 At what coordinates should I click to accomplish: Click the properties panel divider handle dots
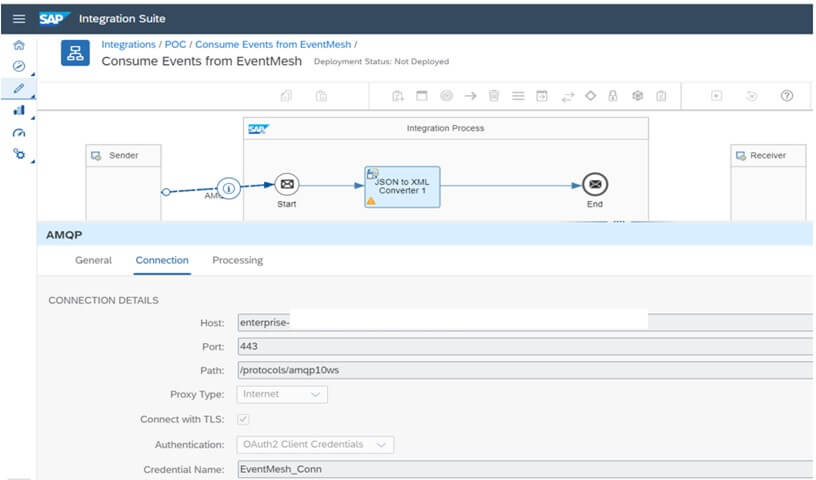[x=618, y=222]
